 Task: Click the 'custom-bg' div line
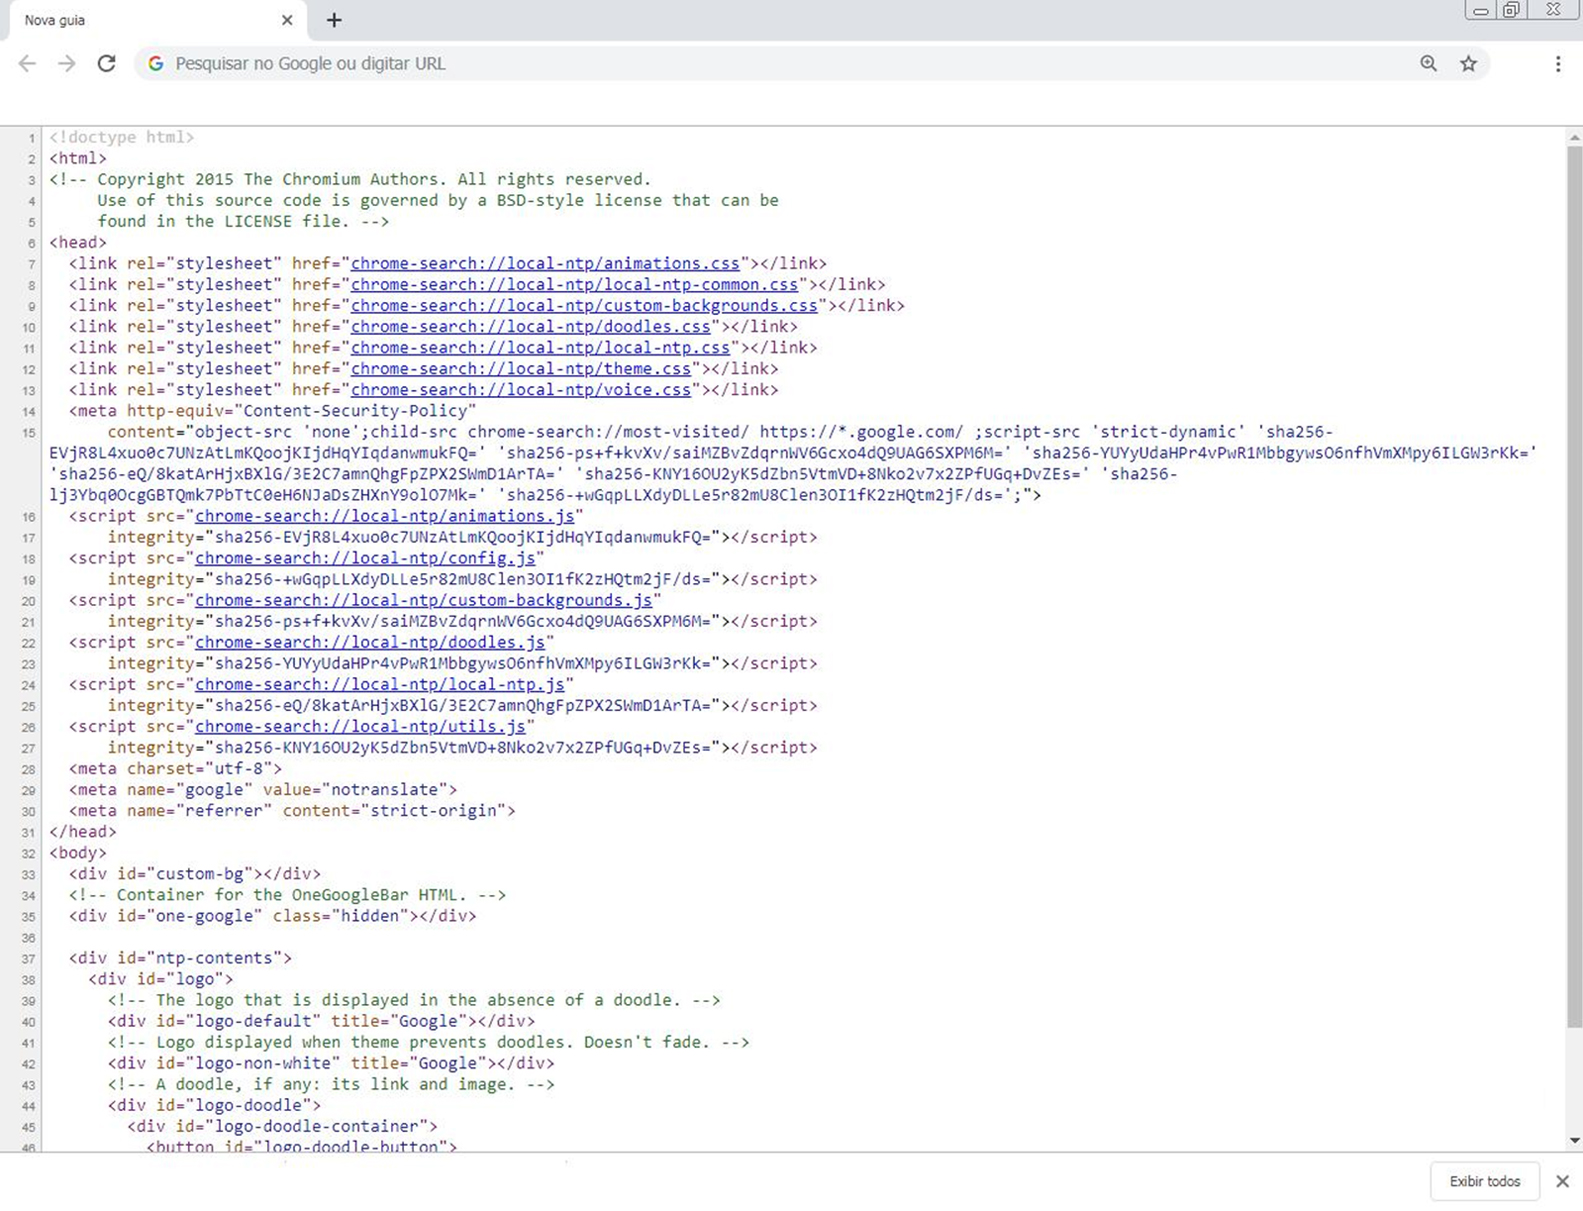(x=195, y=873)
